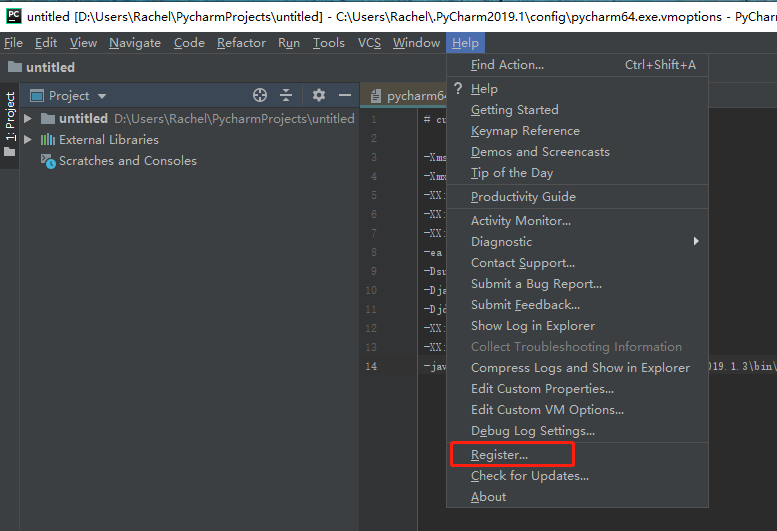Click the untitled project folder icon in tree
777x531 pixels.
point(48,119)
